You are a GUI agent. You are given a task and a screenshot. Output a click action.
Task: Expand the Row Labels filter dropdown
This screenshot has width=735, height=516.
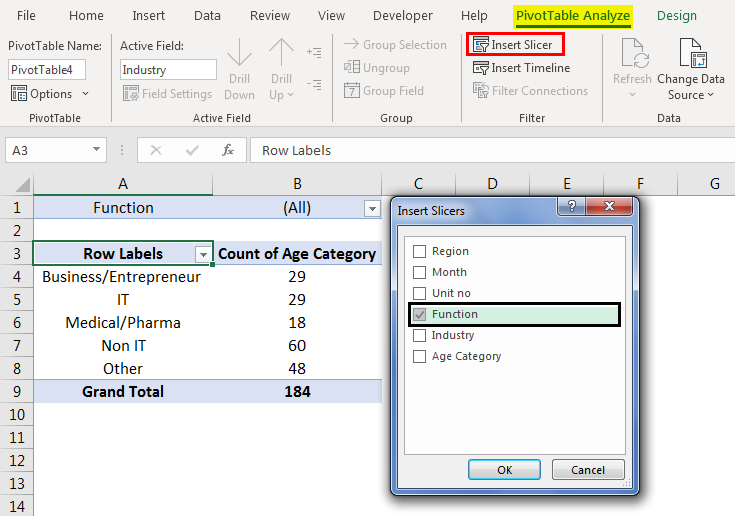click(203, 254)
